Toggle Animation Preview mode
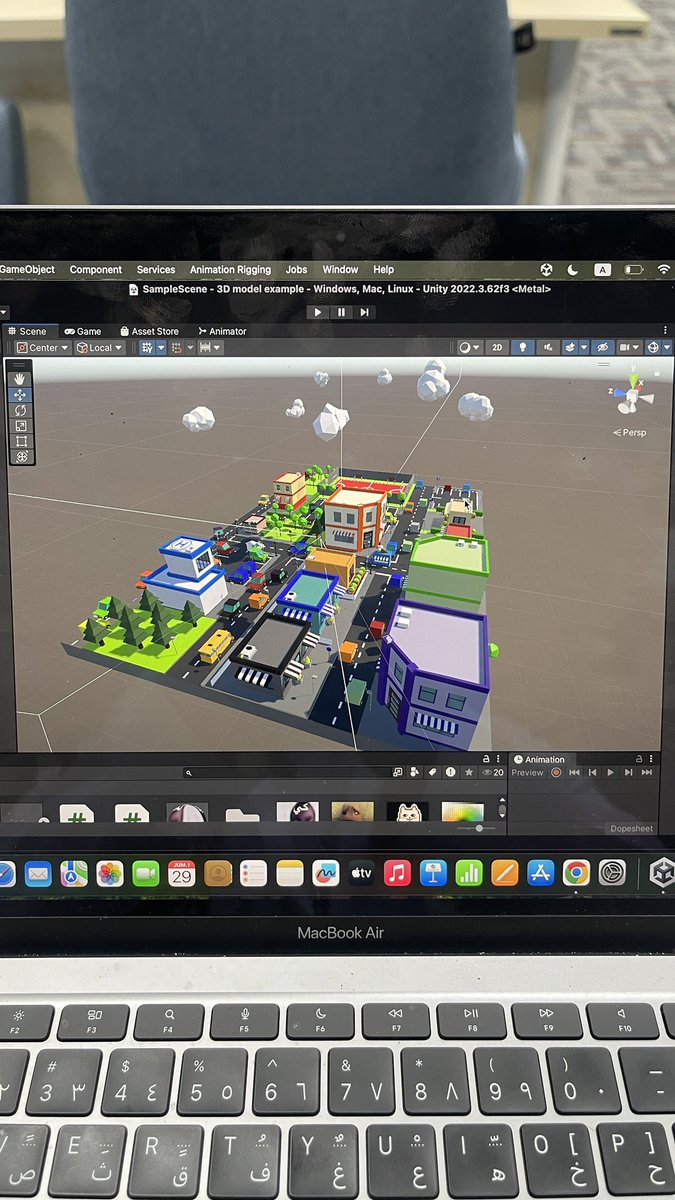The height and width of the screenshot is (1200, 675). click(x=528, y=772)
